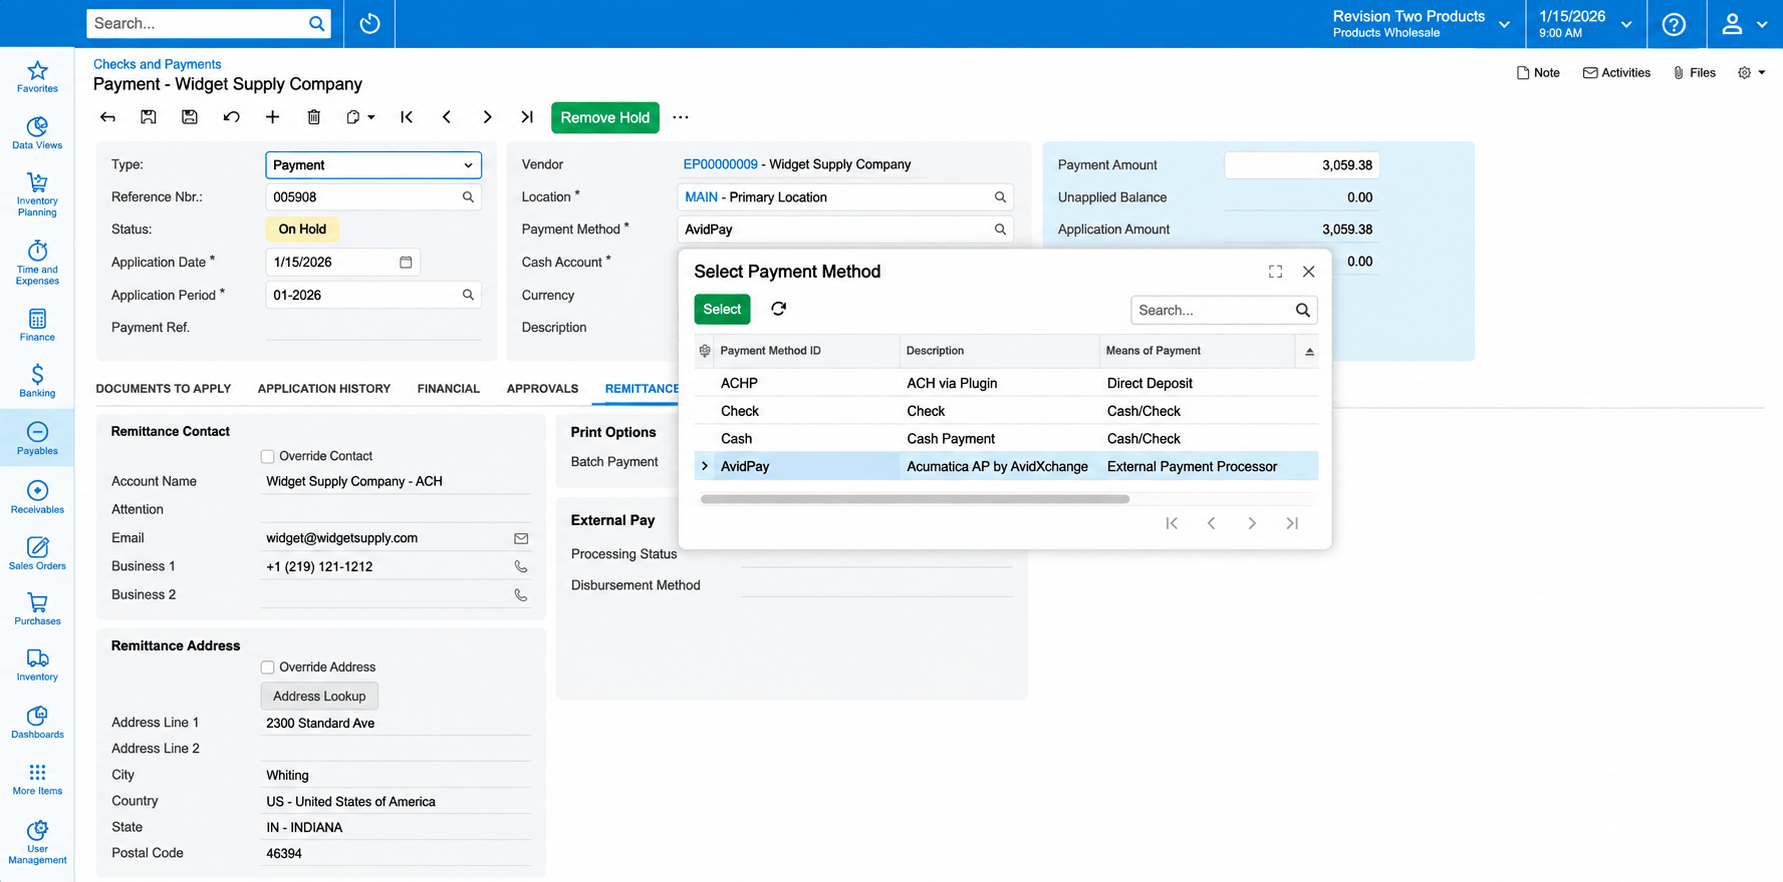Open vendor EP00000009 link
Viewport: 1783px width, 882px height.
(x=720, y=164)
